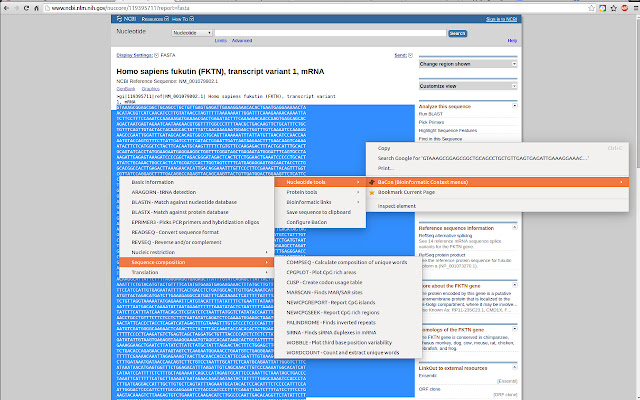Open the GenBank view link

click(x=126, y=89)
